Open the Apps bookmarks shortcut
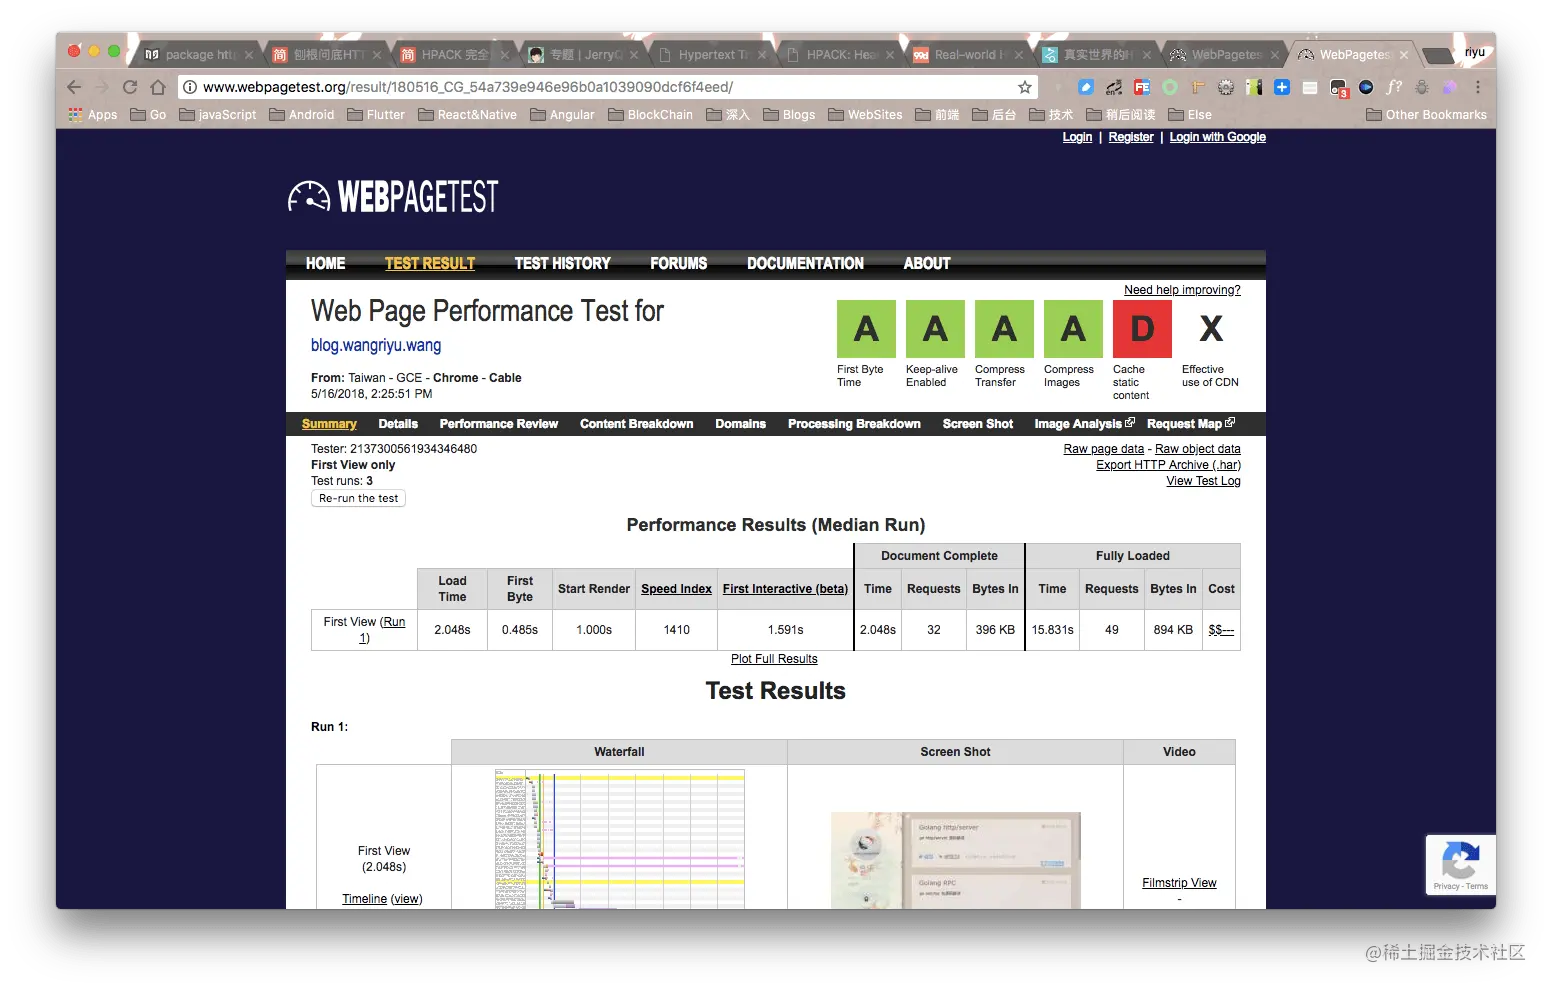The width and height of the screenshot is (1552, 989). (93, 115)
